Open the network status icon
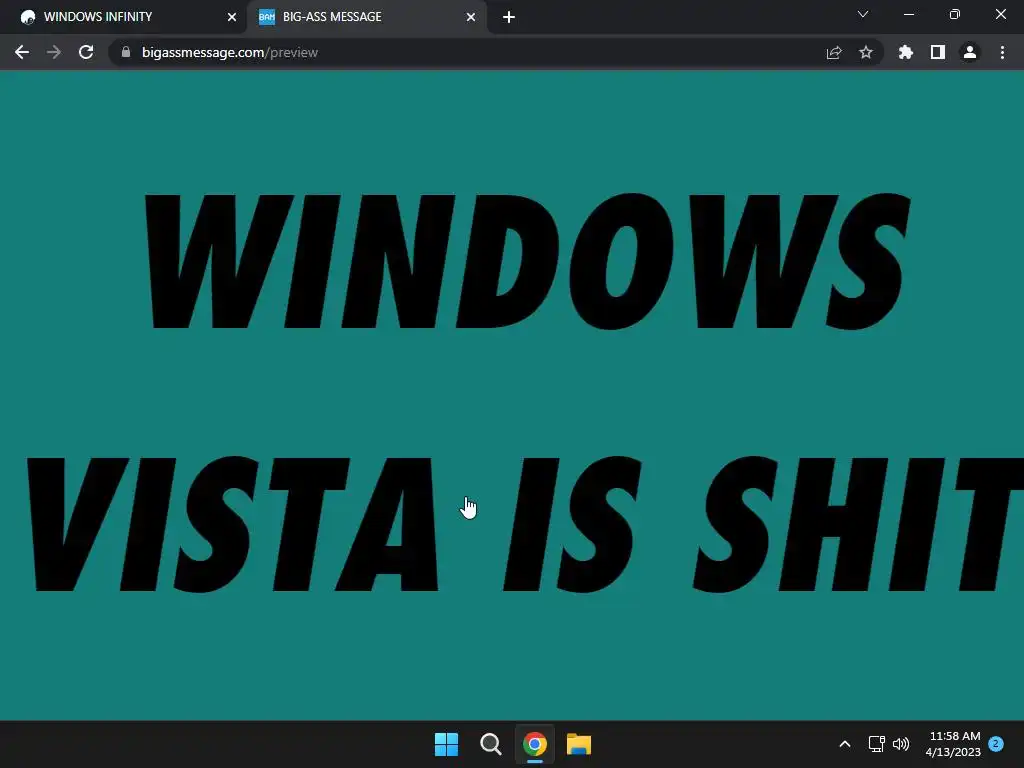The image size is (1024, 768). pos(876,744)
